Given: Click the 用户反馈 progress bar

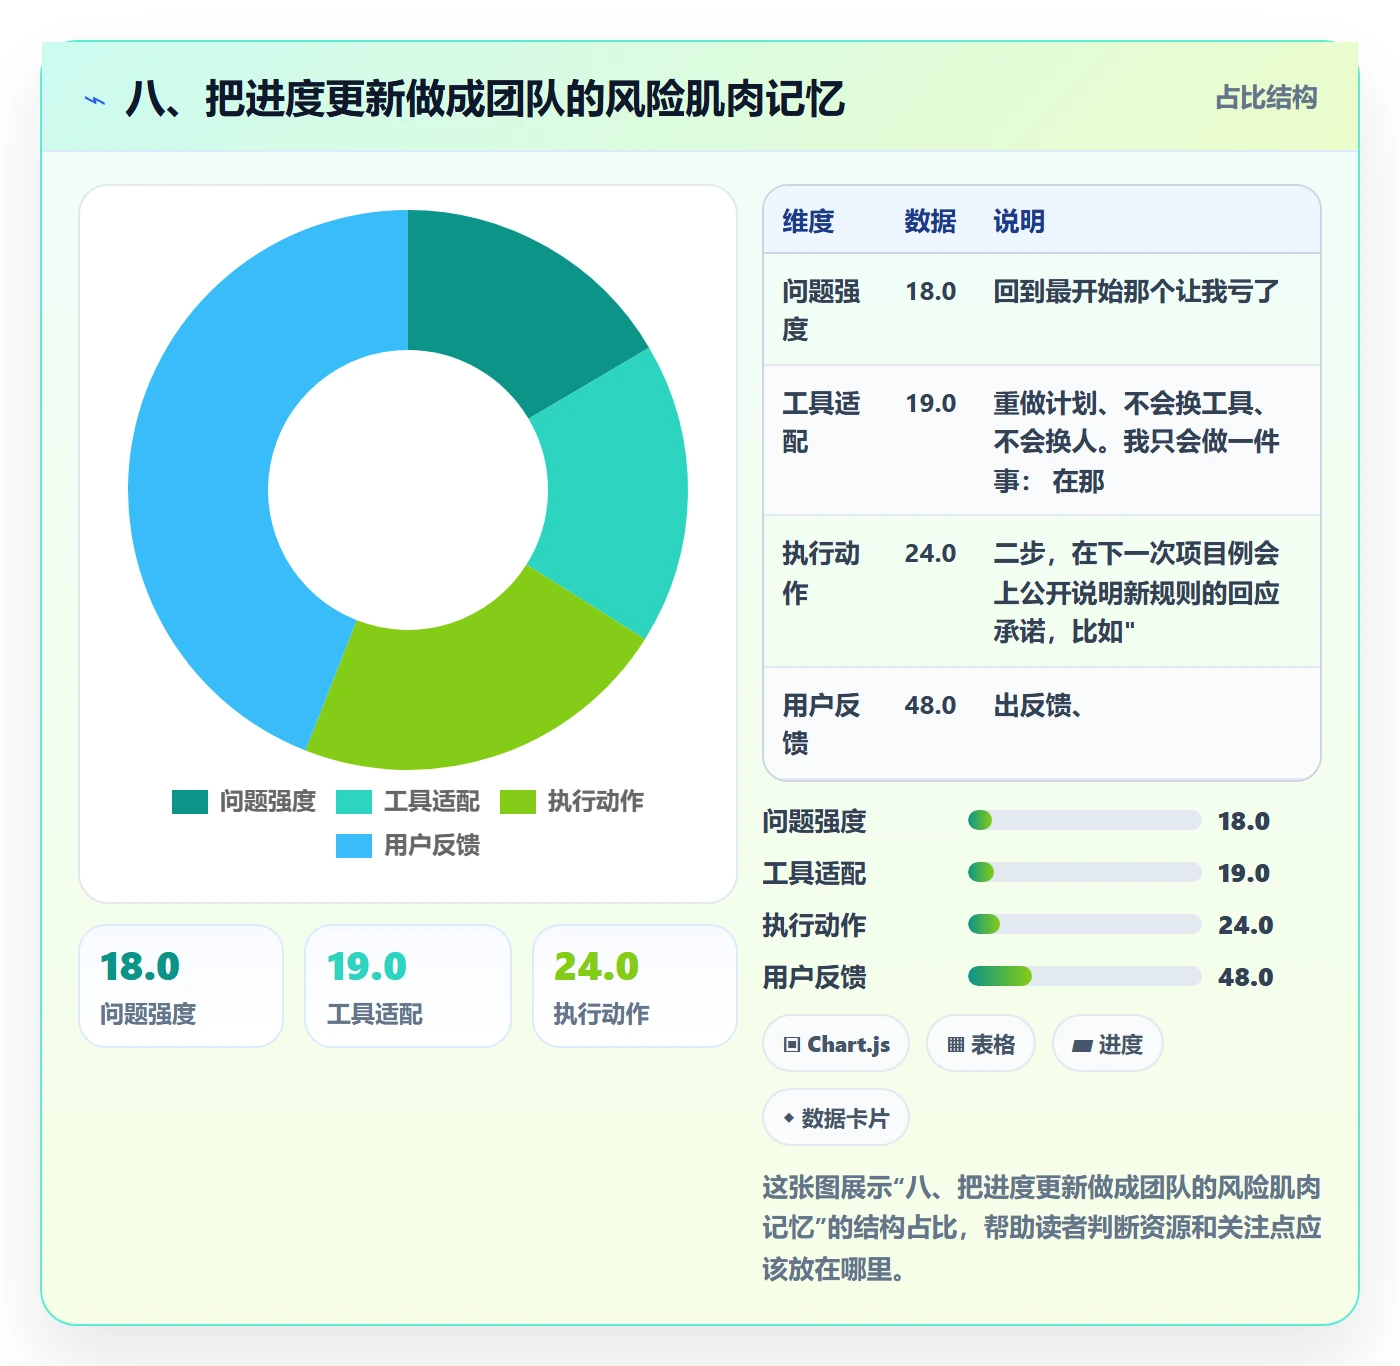Looking at the screenshot, I should (x=1084, y=977).
